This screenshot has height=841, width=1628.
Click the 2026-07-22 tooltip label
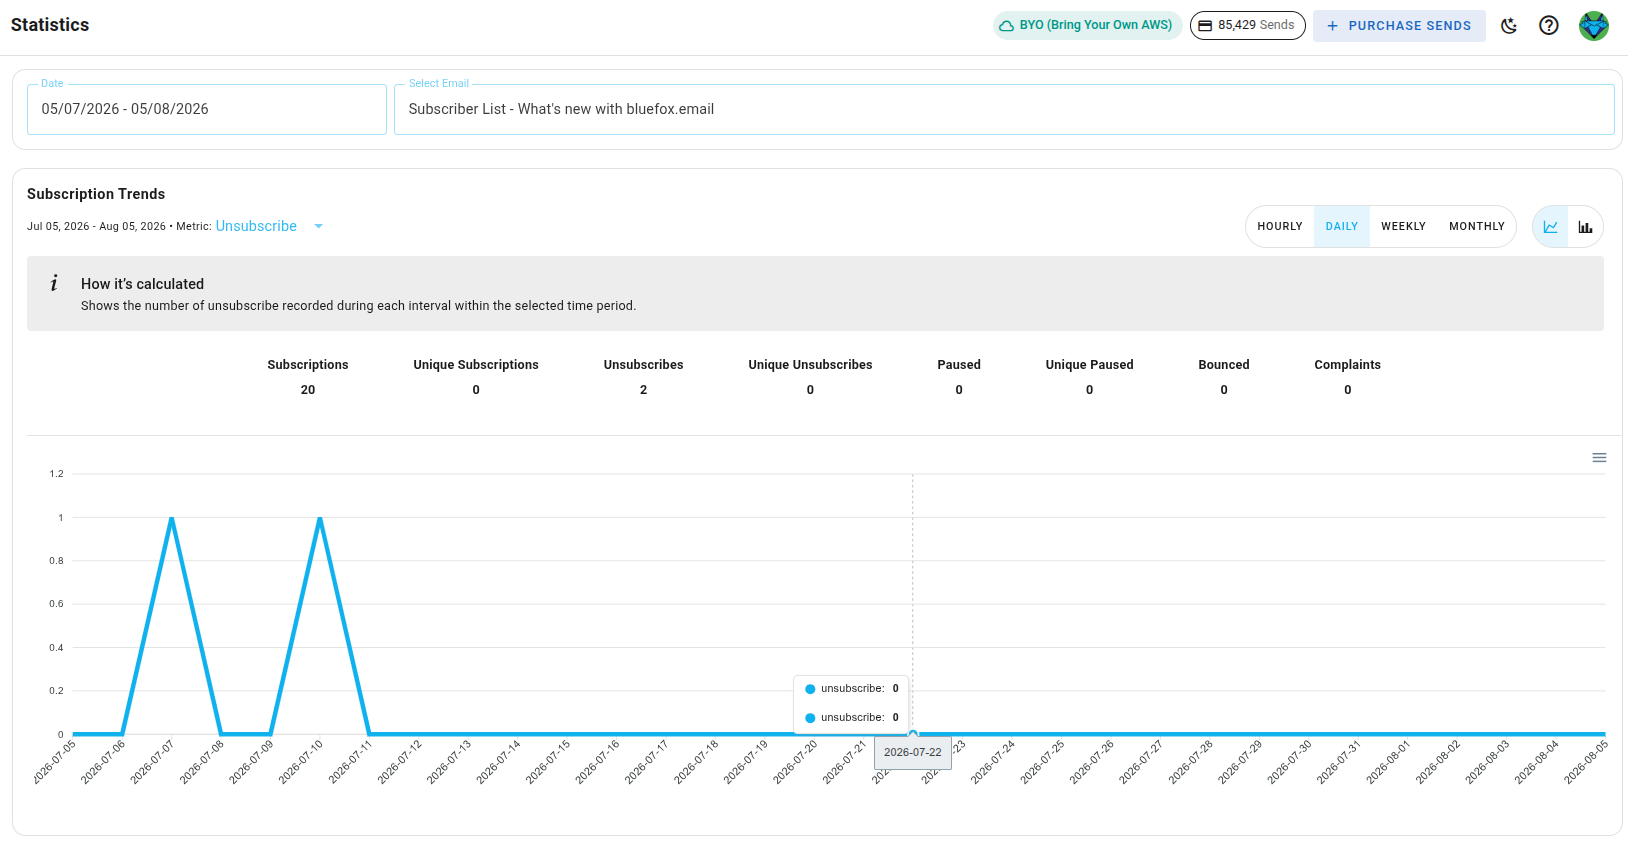[913, 752]
